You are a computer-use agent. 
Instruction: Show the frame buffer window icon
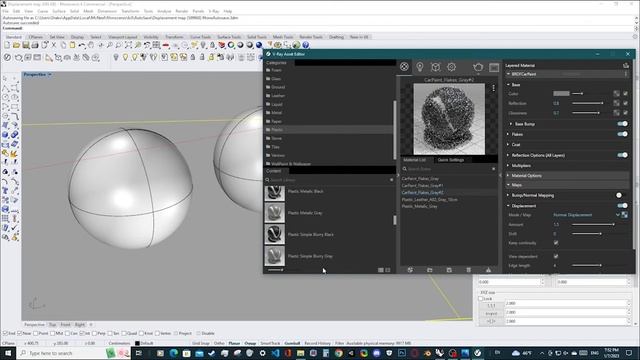(494, 67)
